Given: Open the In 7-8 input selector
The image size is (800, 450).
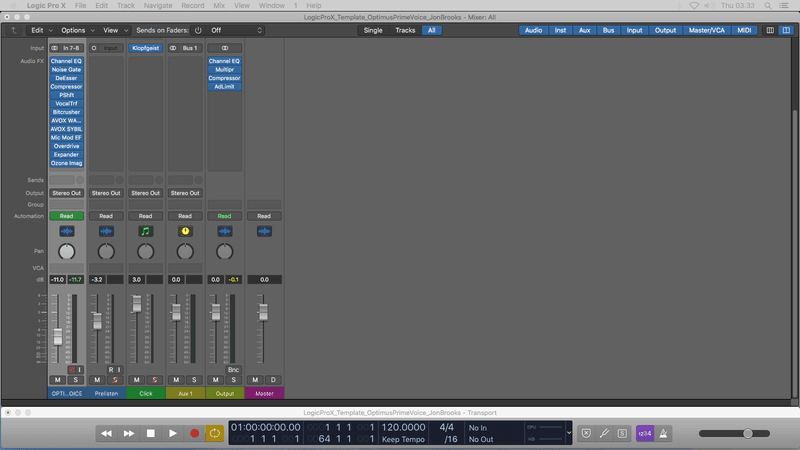Looking at the screenshot, I should (71, 48).
